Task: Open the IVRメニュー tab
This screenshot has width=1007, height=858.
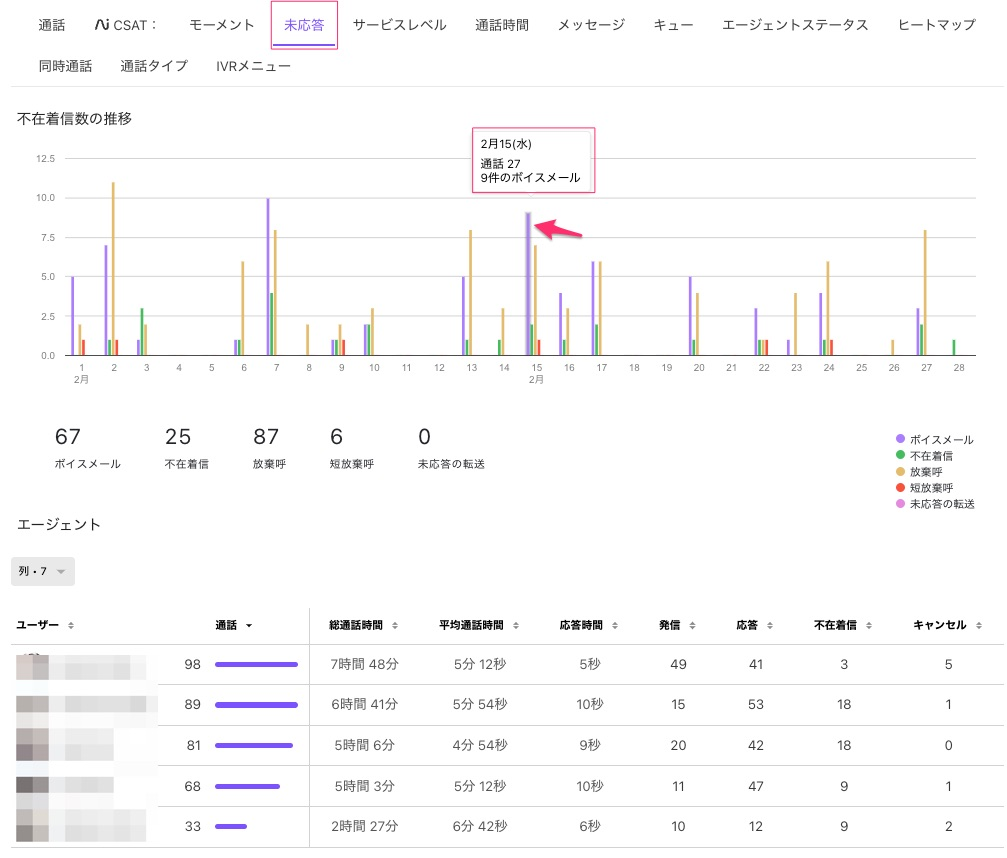Action: point(253,66)
